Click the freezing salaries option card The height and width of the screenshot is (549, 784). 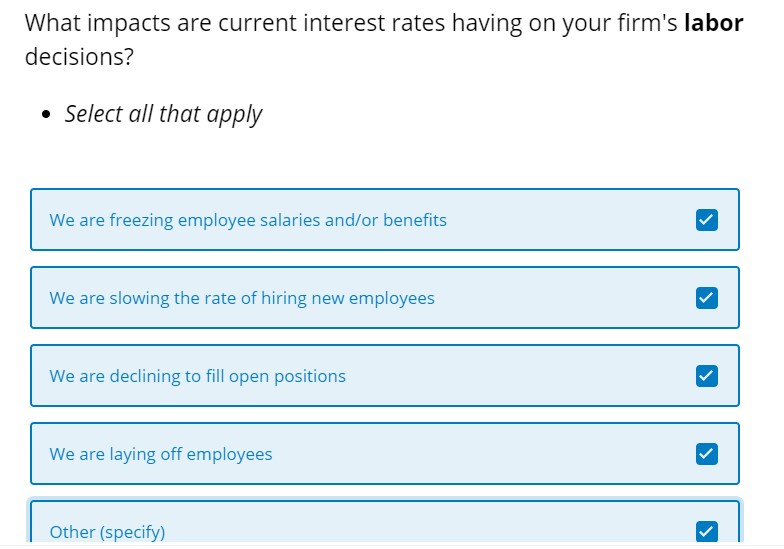384,220
